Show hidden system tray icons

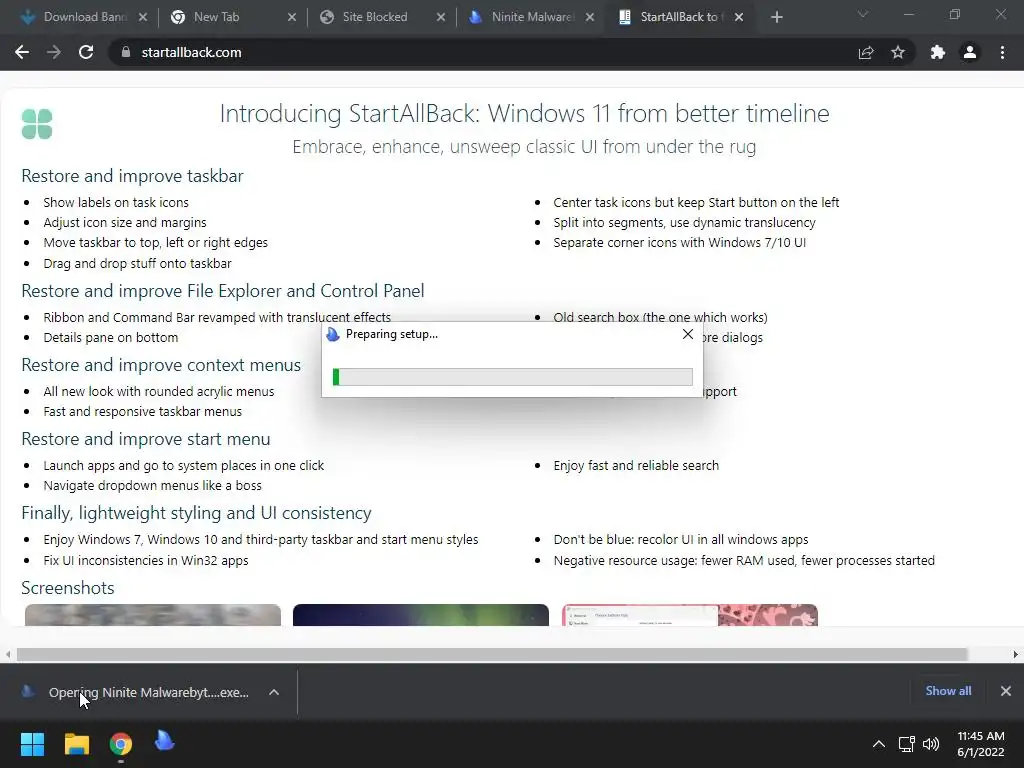tap(879, 744)
